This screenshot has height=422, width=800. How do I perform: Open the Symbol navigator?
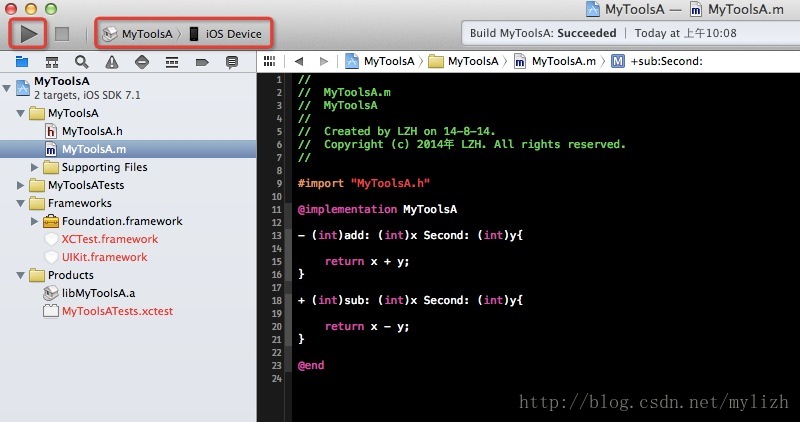52,62
